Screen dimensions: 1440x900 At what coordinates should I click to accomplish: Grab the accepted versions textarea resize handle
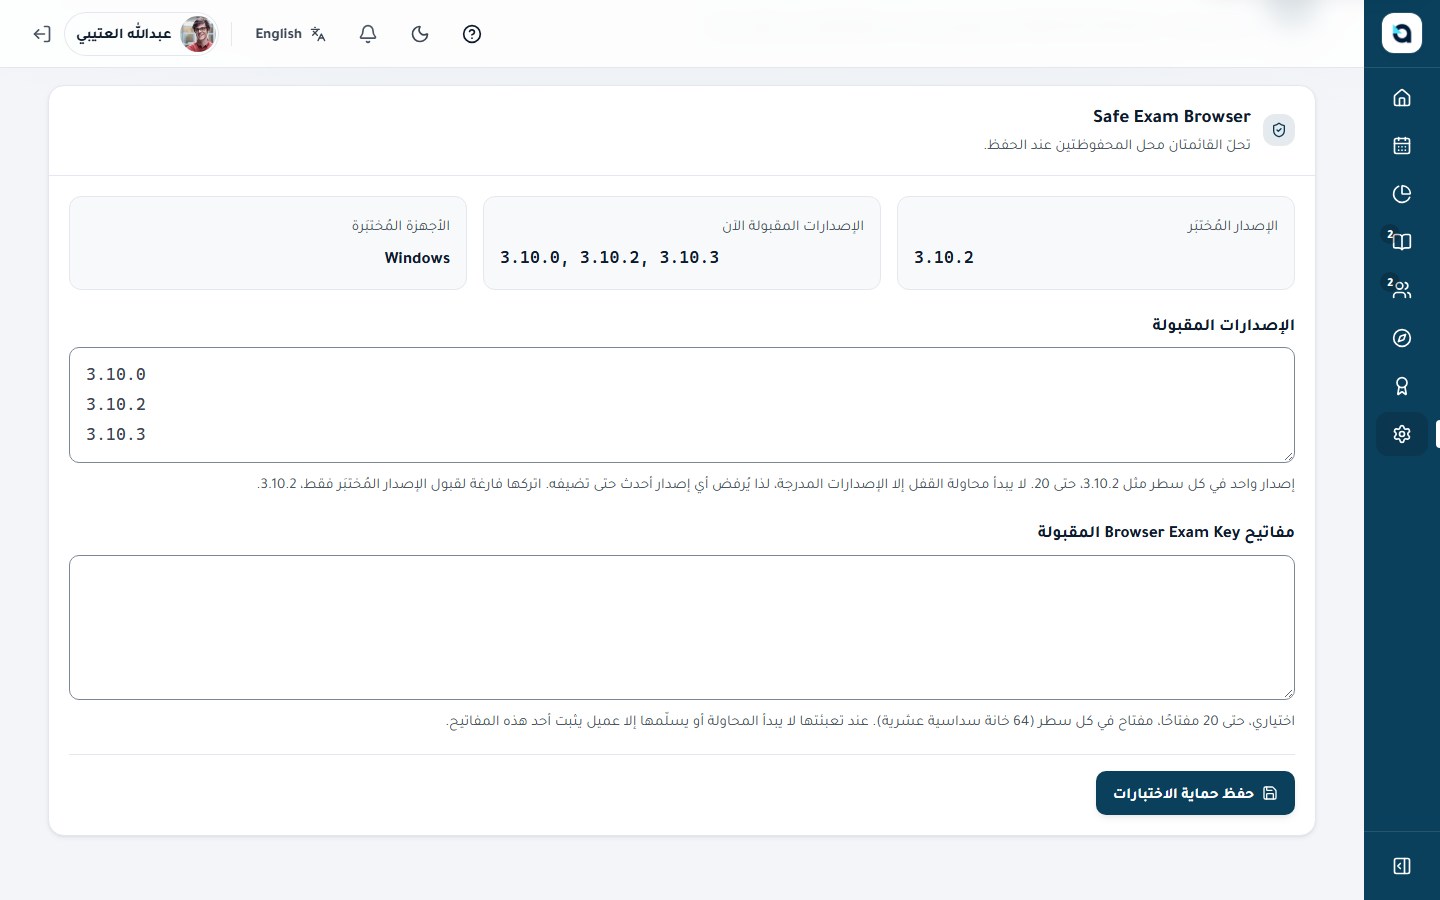point(1288,456)
